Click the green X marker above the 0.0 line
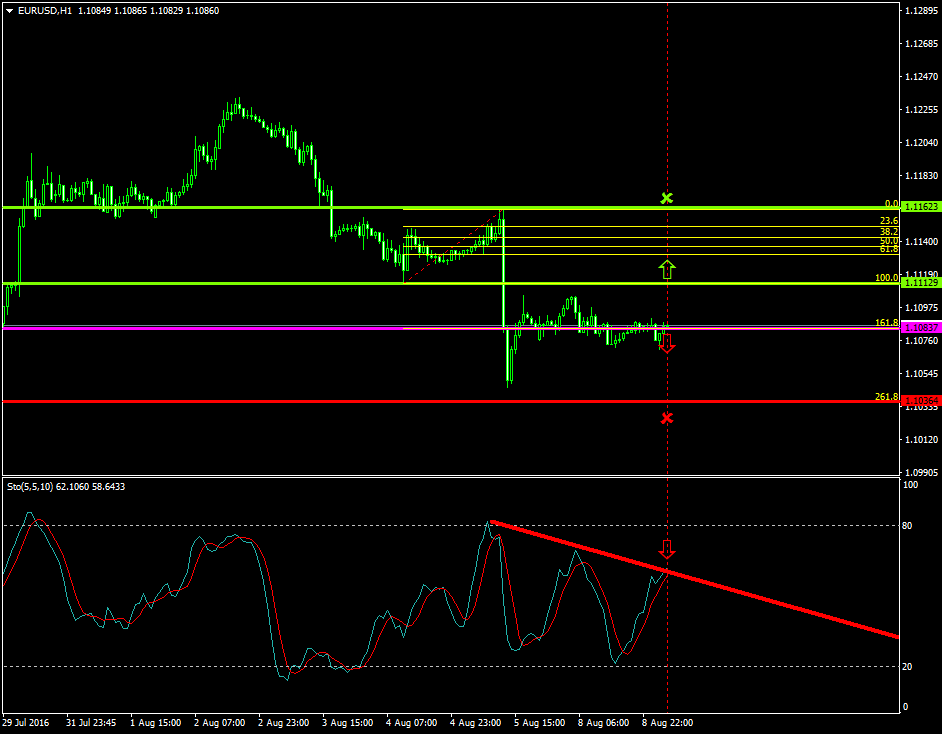The width and height of the screenshot is (942, 734). pyautogui.click(x=667, y=199)
